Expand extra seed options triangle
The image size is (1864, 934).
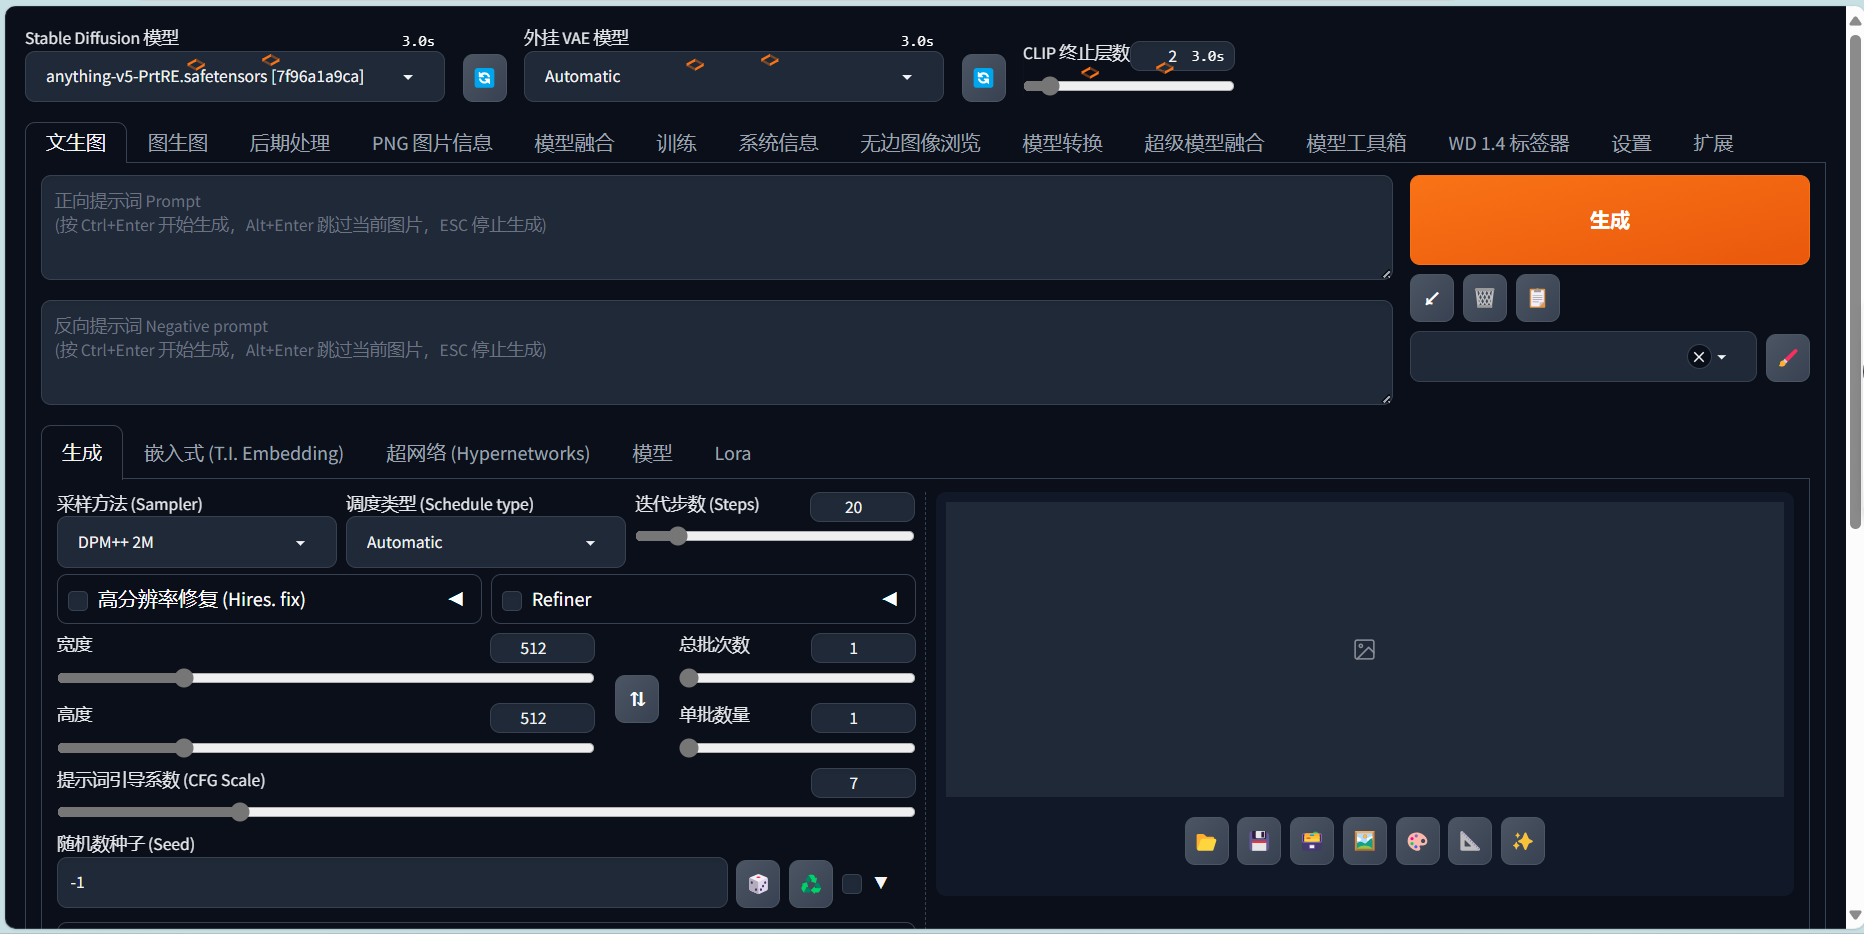coord(881,883)
